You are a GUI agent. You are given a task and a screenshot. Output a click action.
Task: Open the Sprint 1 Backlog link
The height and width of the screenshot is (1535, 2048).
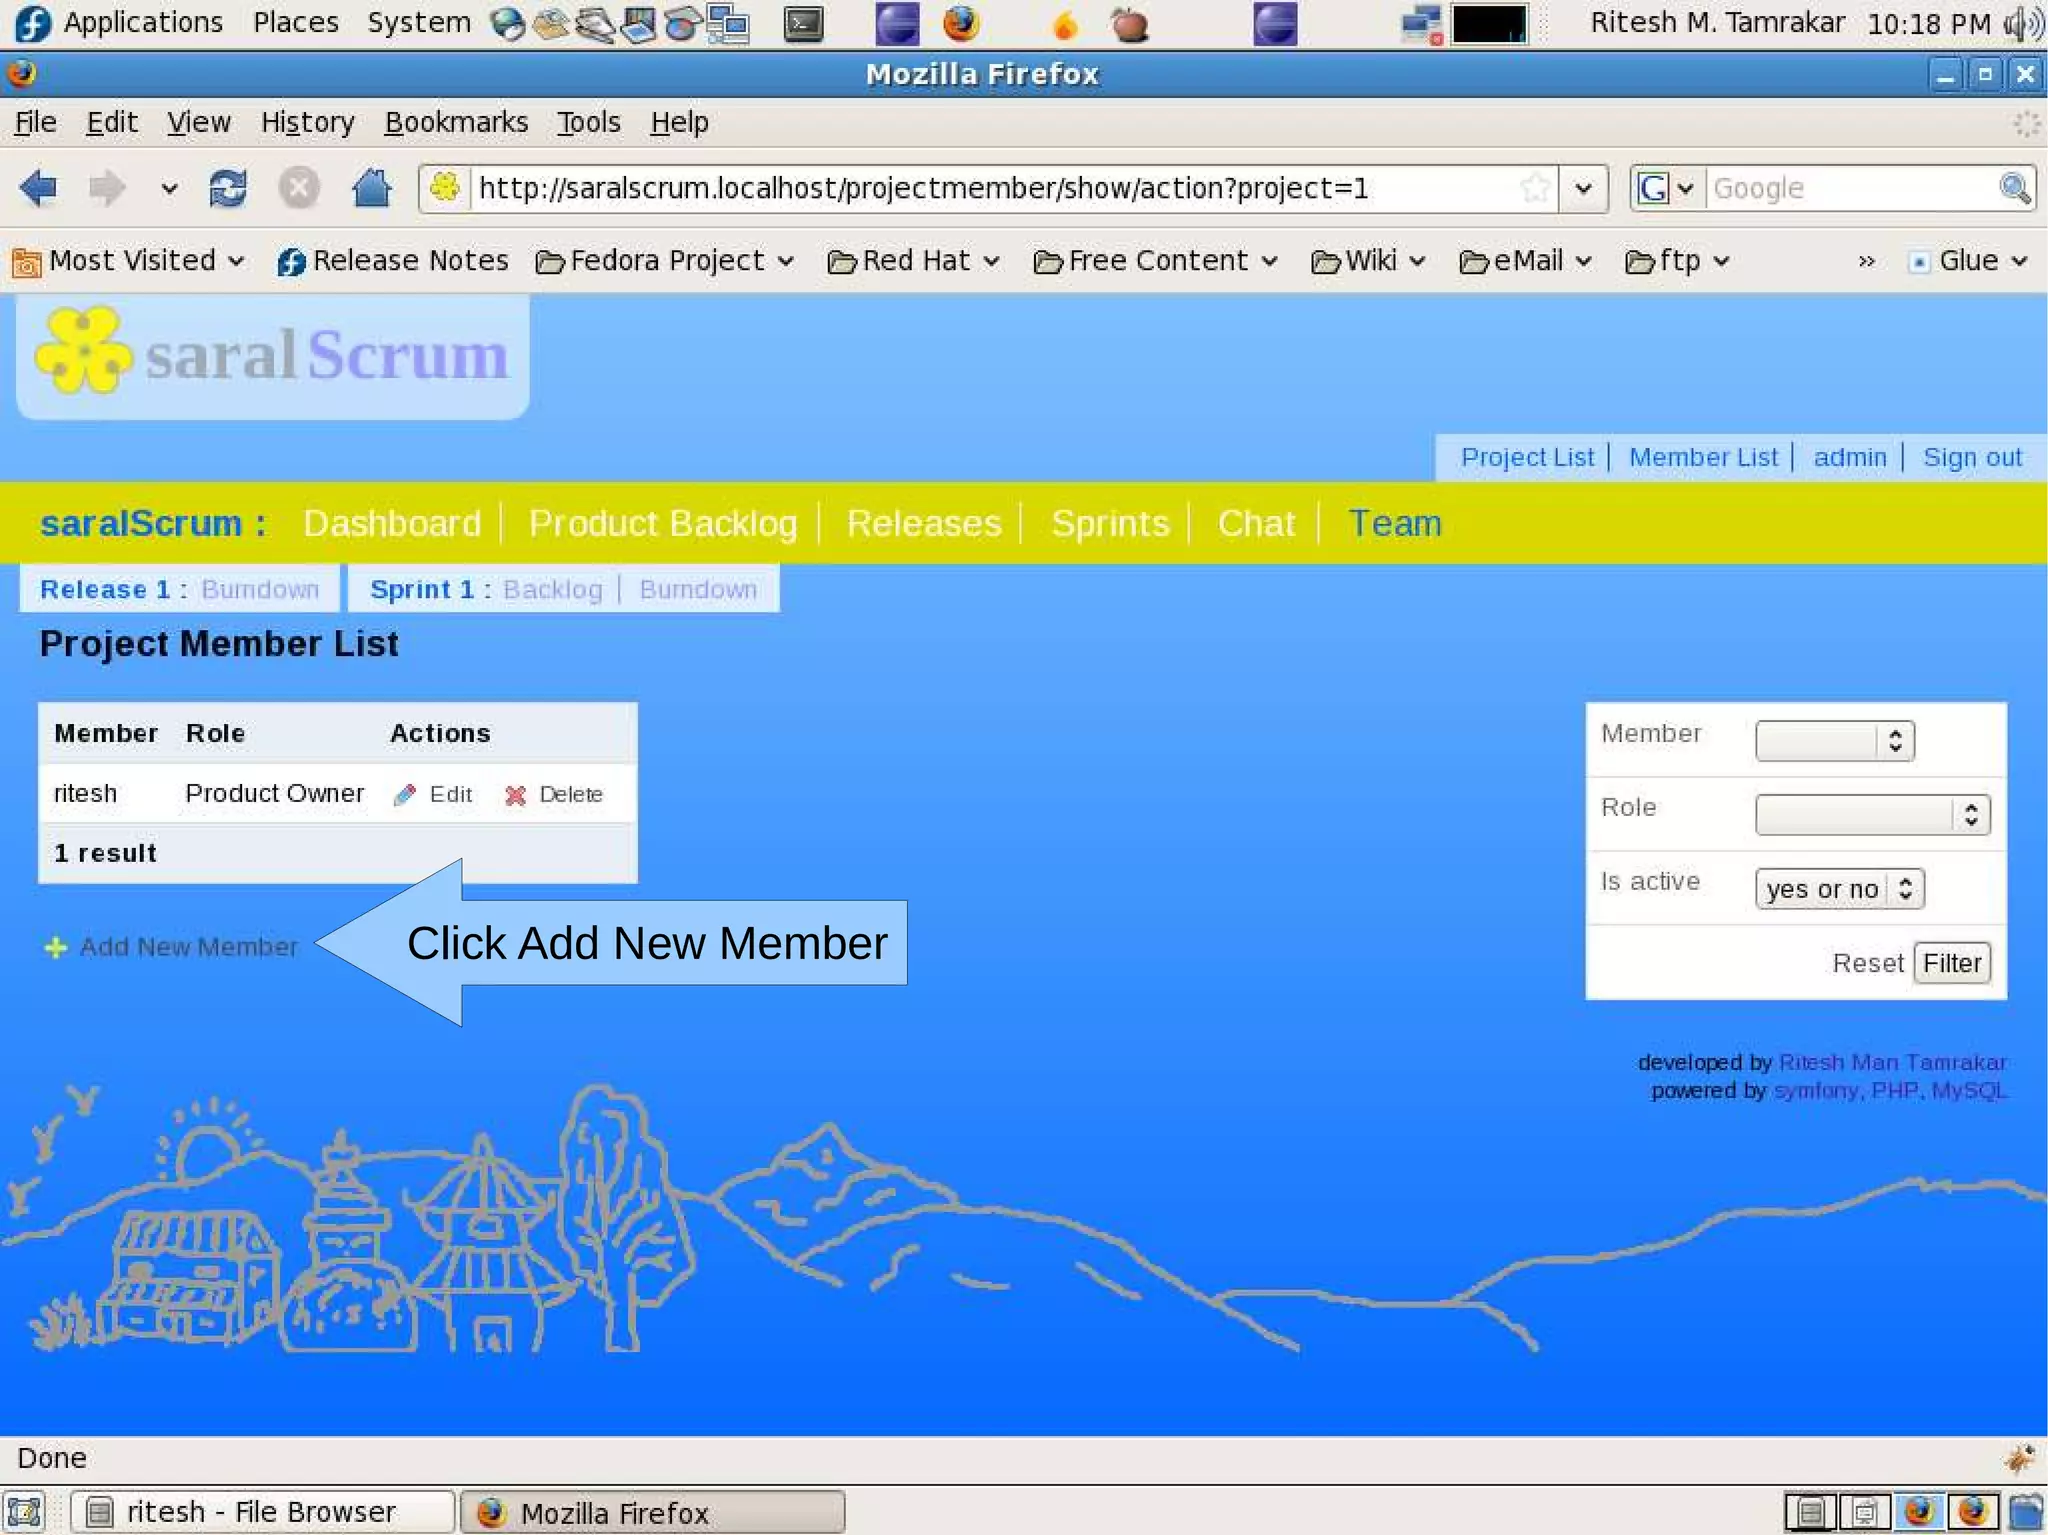[553, 589]
